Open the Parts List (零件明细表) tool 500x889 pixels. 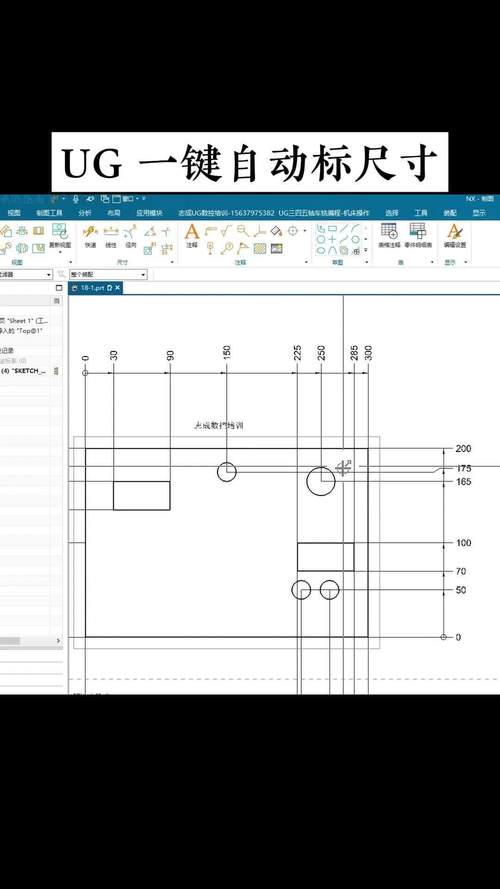click(x=418, y=231)
